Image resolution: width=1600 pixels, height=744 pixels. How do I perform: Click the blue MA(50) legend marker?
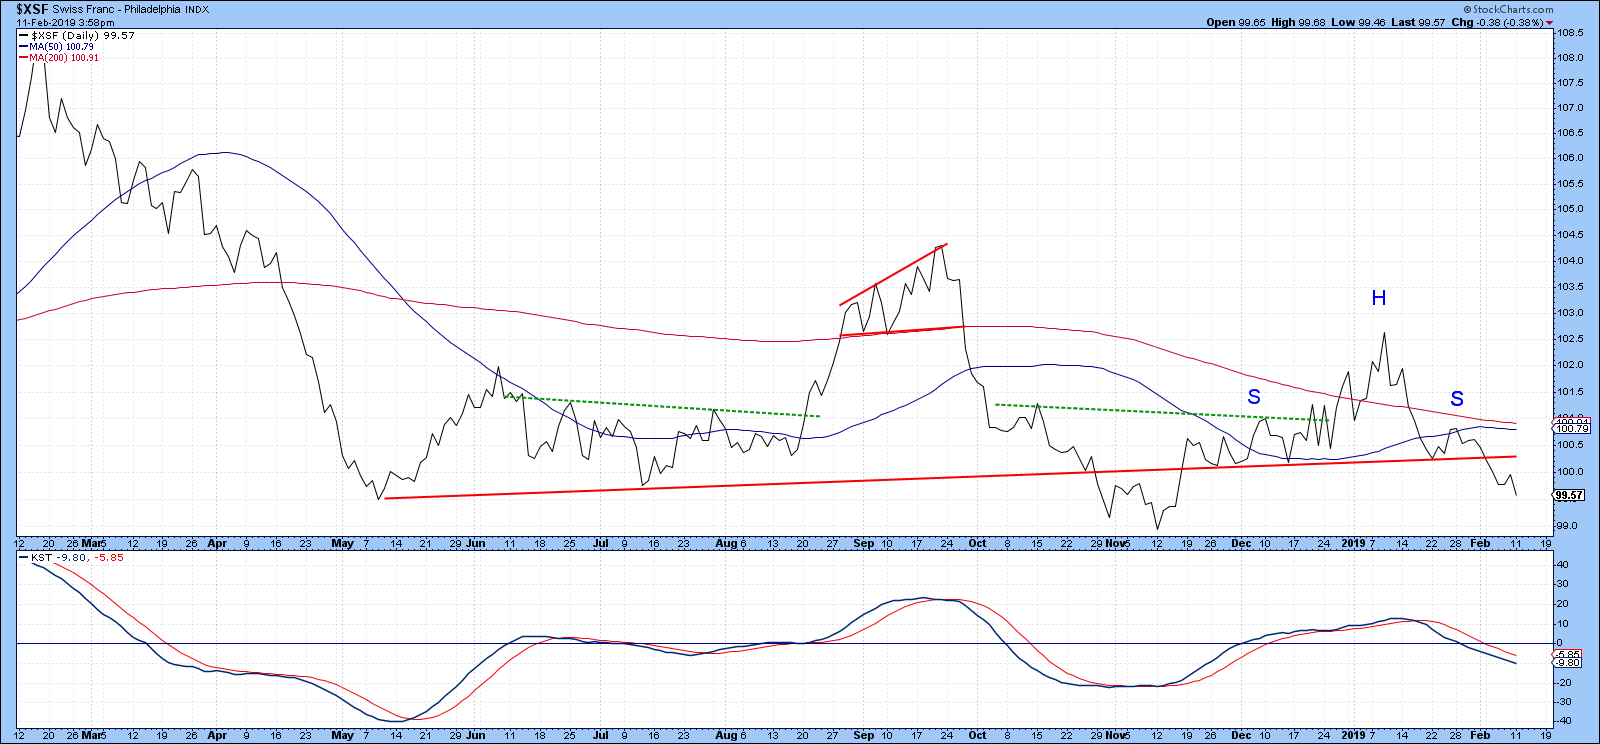(x=23, y=46)
